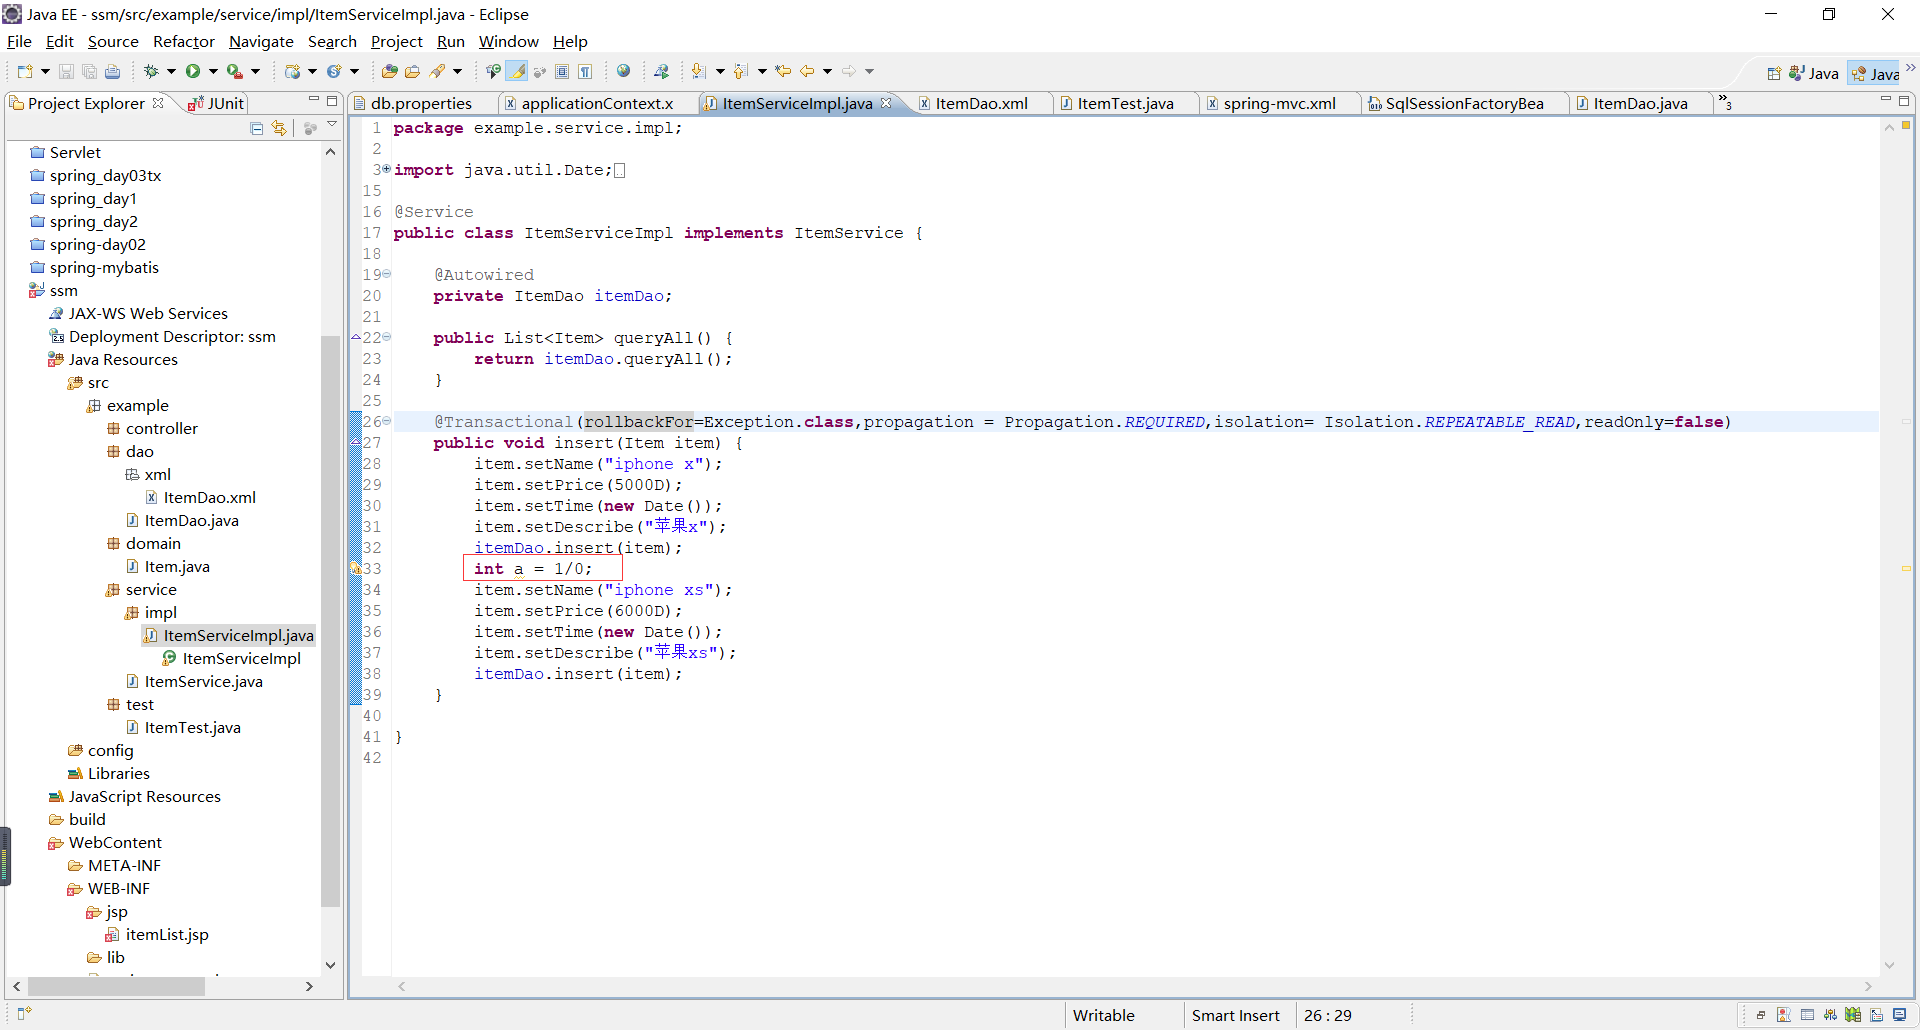Open the Refactor menu
This screenshot has height=1030, width=1920.
pos(183,42)
